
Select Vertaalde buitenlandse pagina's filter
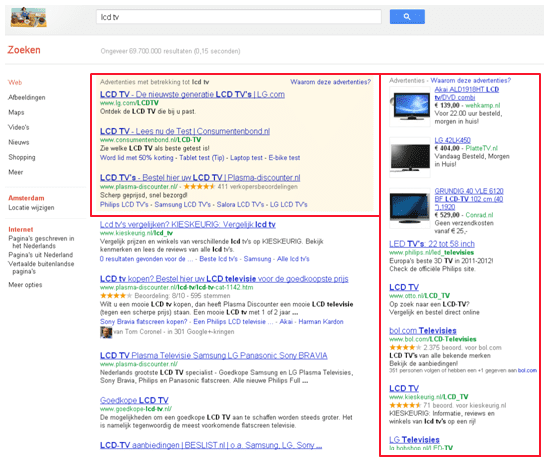[x=41, y=268]
